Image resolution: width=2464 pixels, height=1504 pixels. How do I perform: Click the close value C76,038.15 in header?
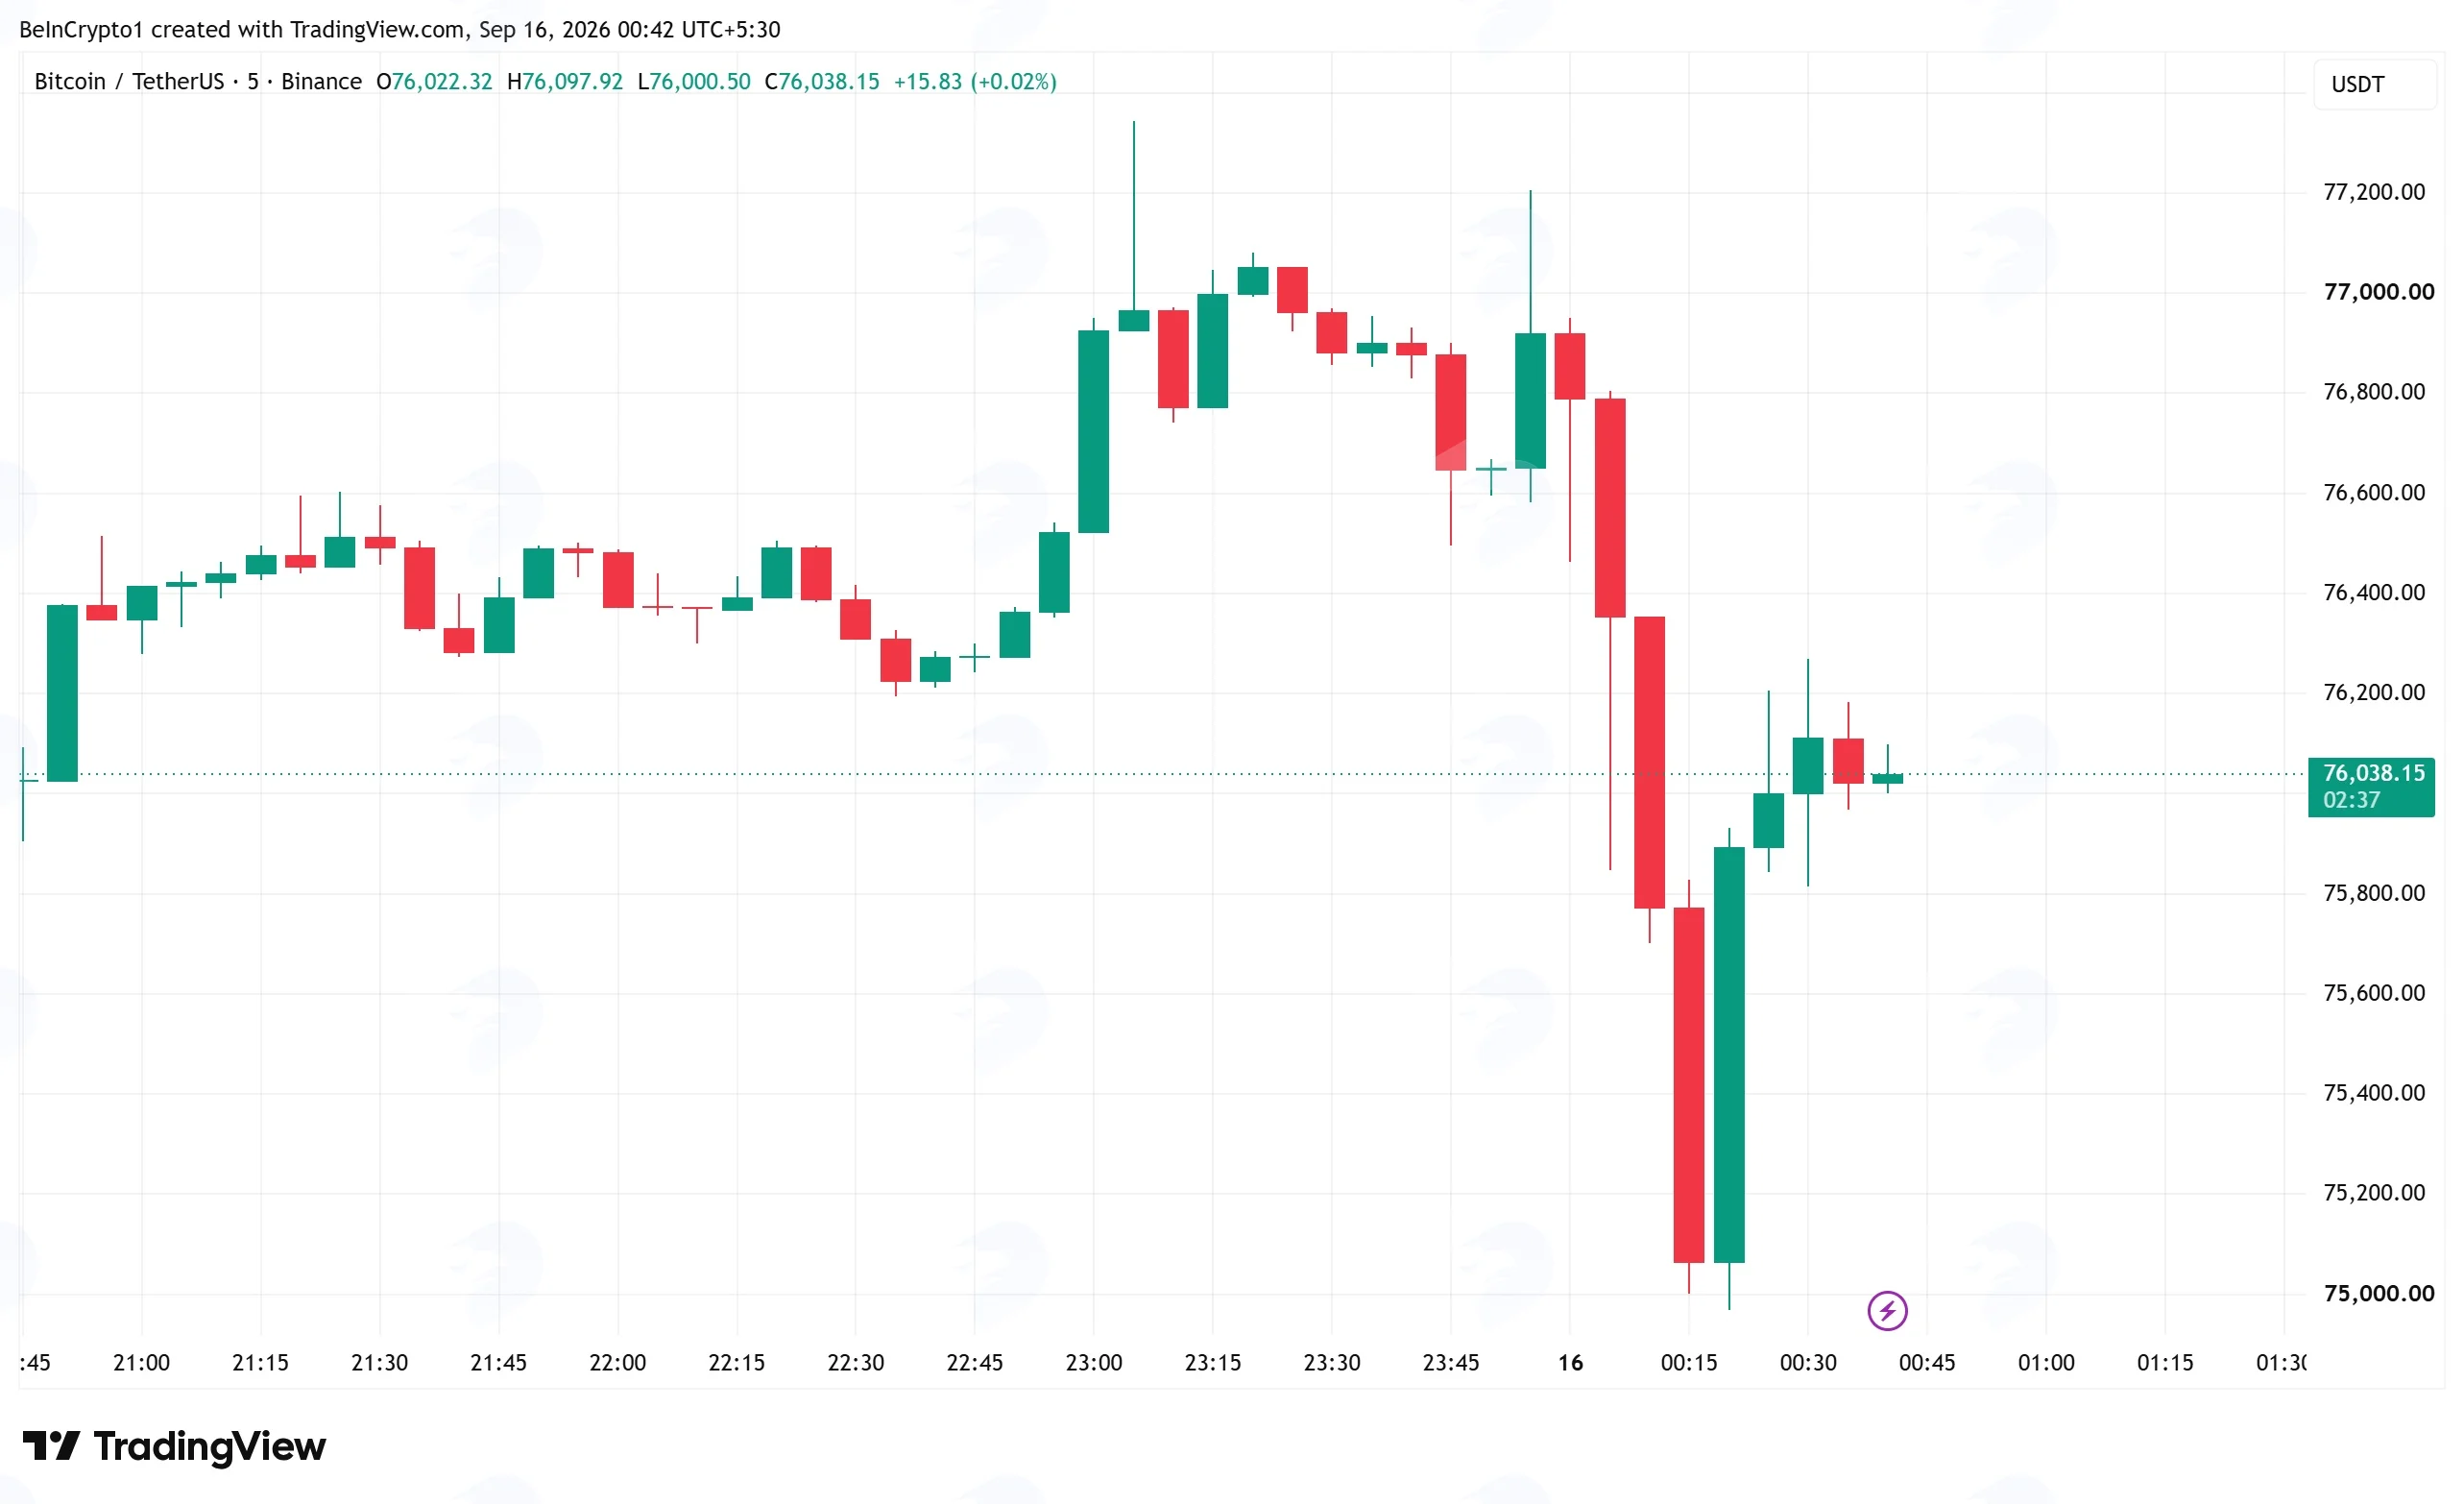tap(821, 81)
